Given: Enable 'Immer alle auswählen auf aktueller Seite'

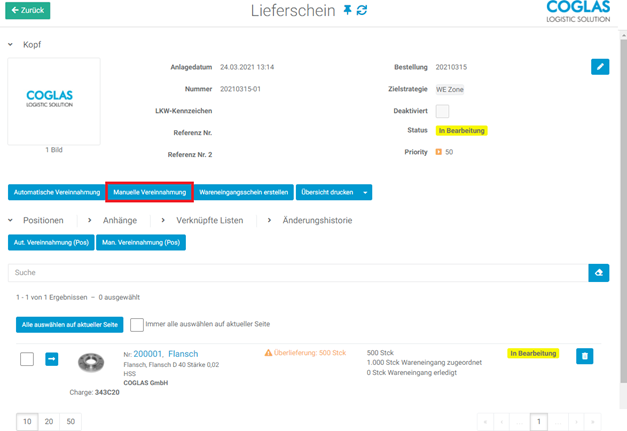Looking at the screenshot, I should pyautogui.click(x=137, y=325).
